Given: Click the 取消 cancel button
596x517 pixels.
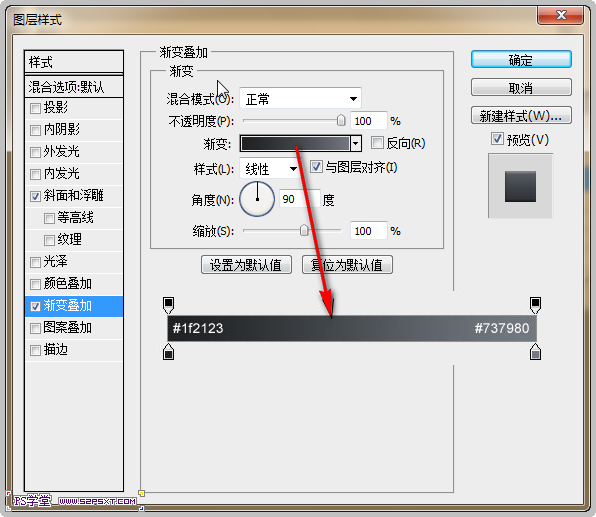Looking at the screenshot, I should pyautogui.click(x=521, y=88).
